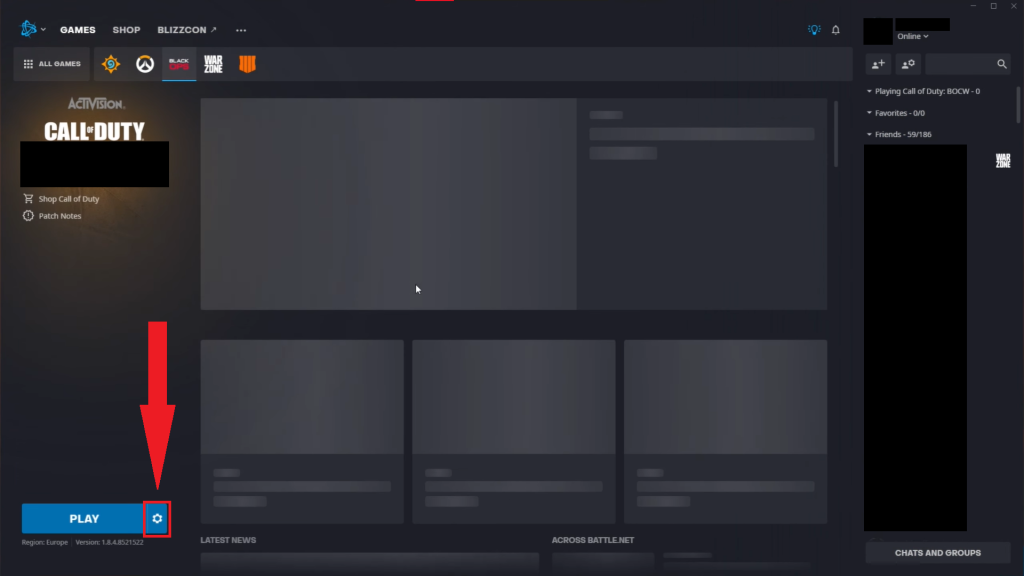Screen dimensions: 1024x576
Task: Open the three-dots more menu
Action: [x=241, y=30]
